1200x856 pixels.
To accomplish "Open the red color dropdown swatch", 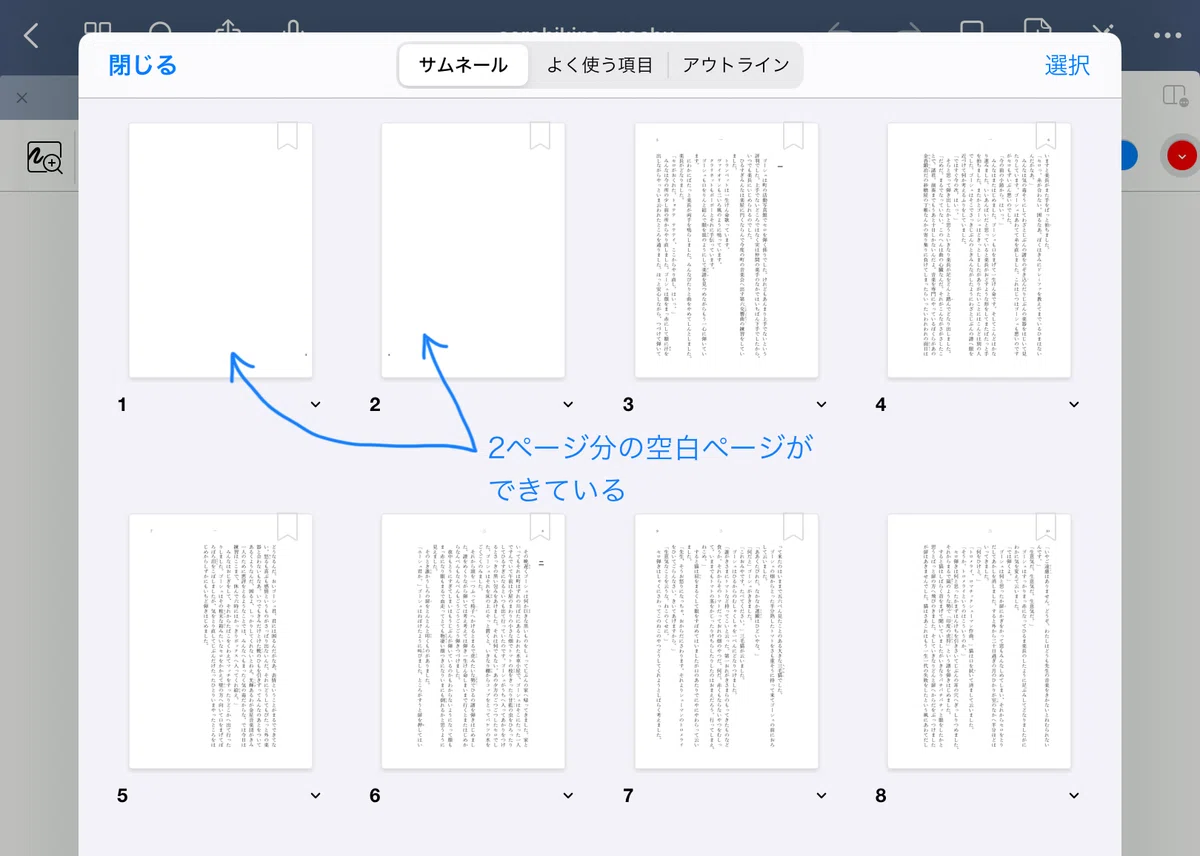I will (x=1181, y=155).
